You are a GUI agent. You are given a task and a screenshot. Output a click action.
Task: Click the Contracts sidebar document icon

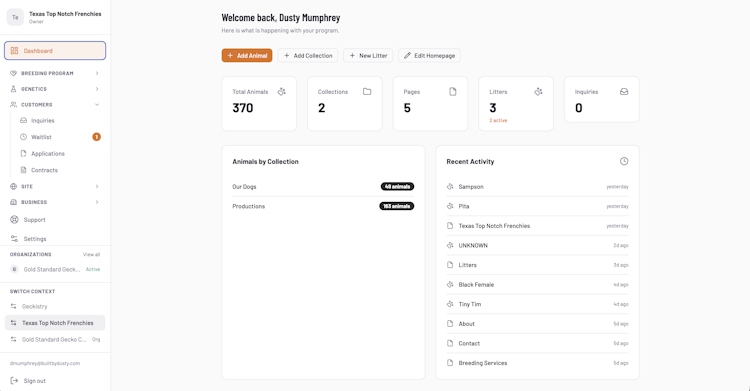point(23,170)
